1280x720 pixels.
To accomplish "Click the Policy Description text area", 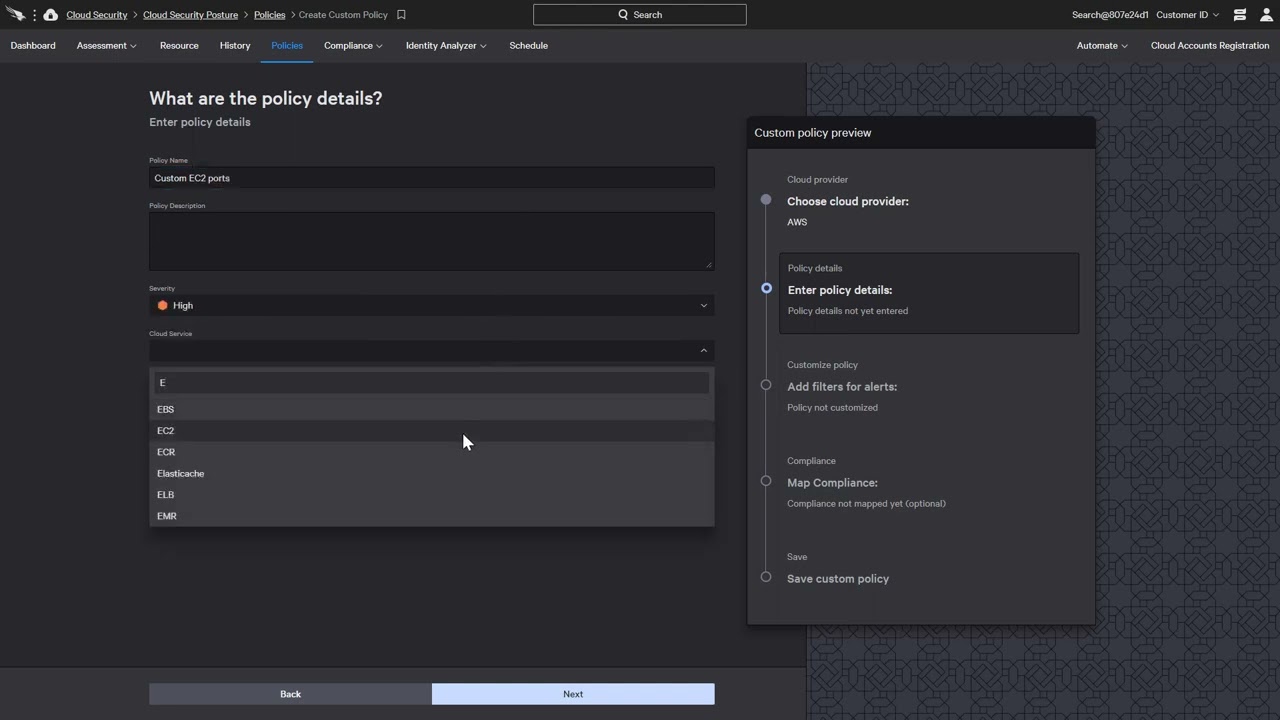I will (432, 241).
